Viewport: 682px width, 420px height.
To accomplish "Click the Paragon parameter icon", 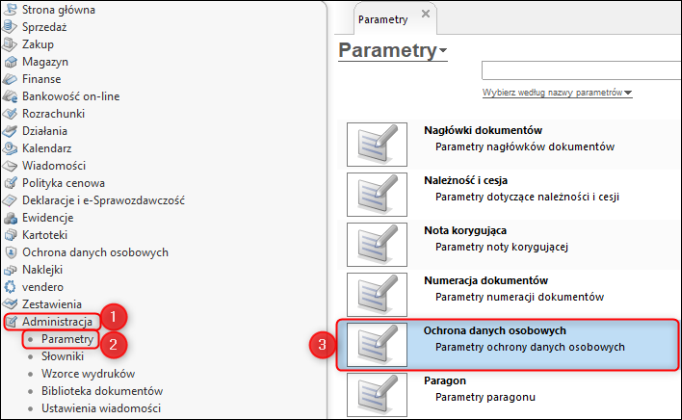I will click(x=377, y=395).
